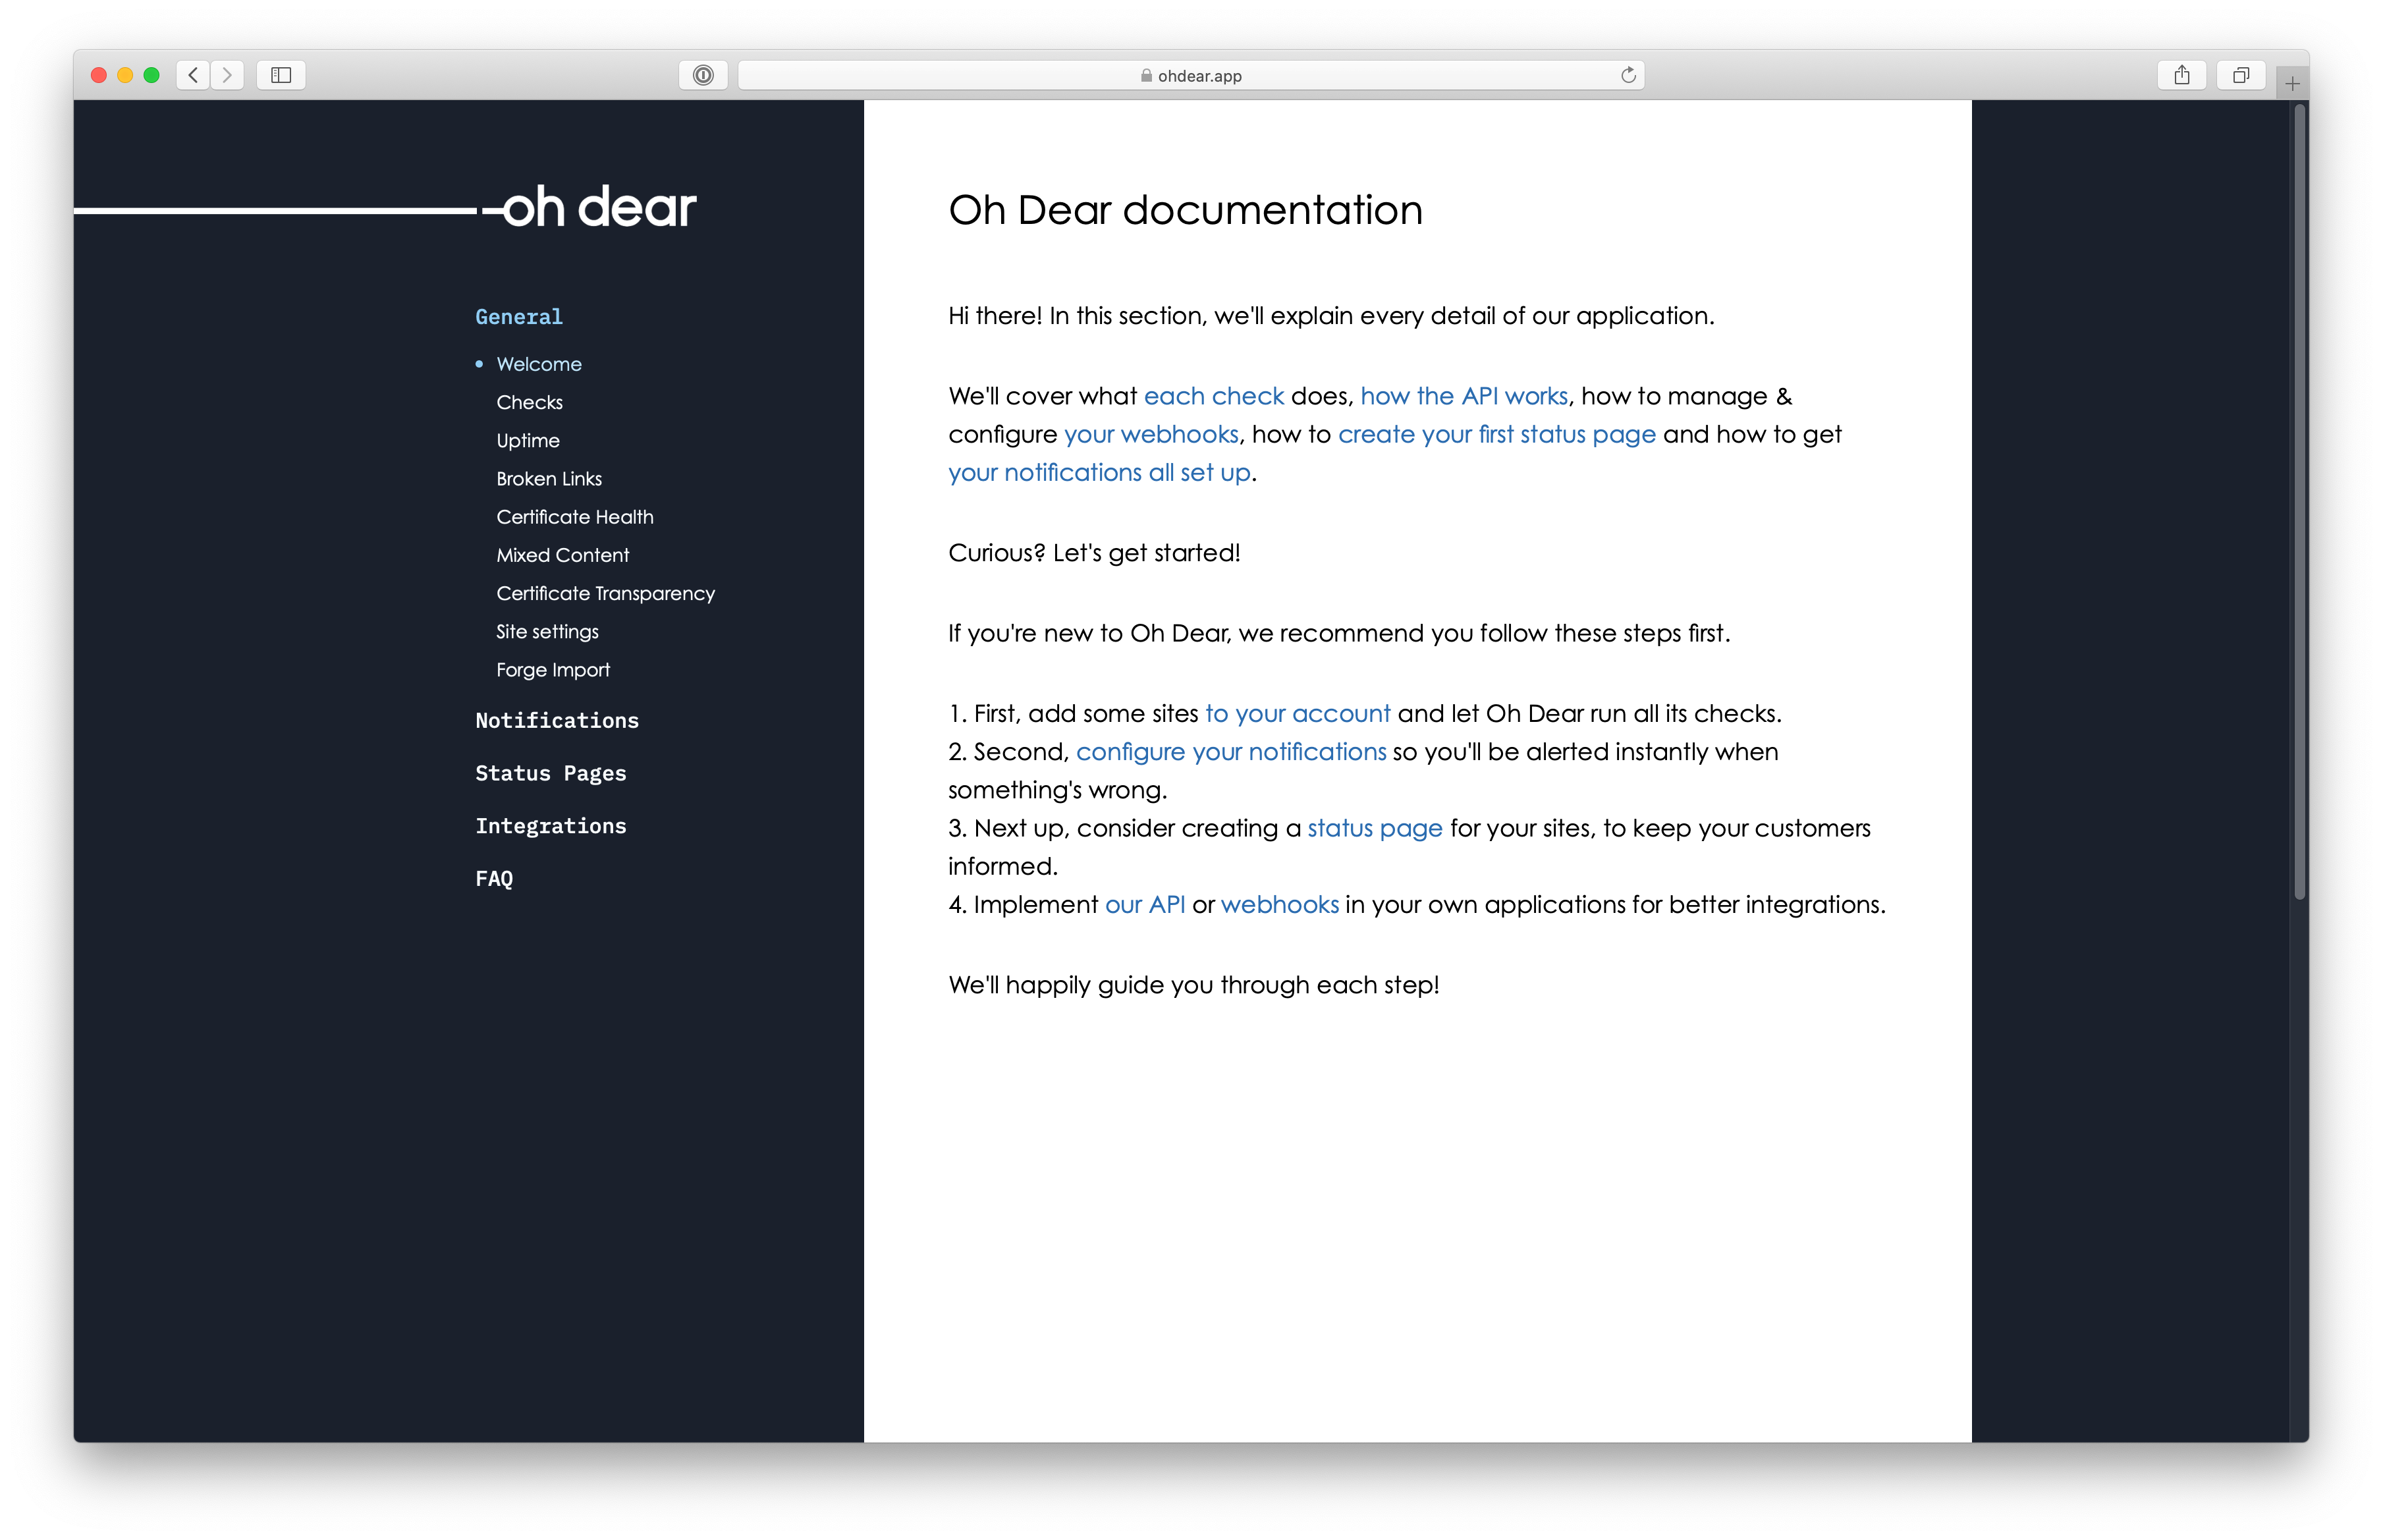Click the each check hyperlink
The image size is (2383, 1540).
(1211, 394)
